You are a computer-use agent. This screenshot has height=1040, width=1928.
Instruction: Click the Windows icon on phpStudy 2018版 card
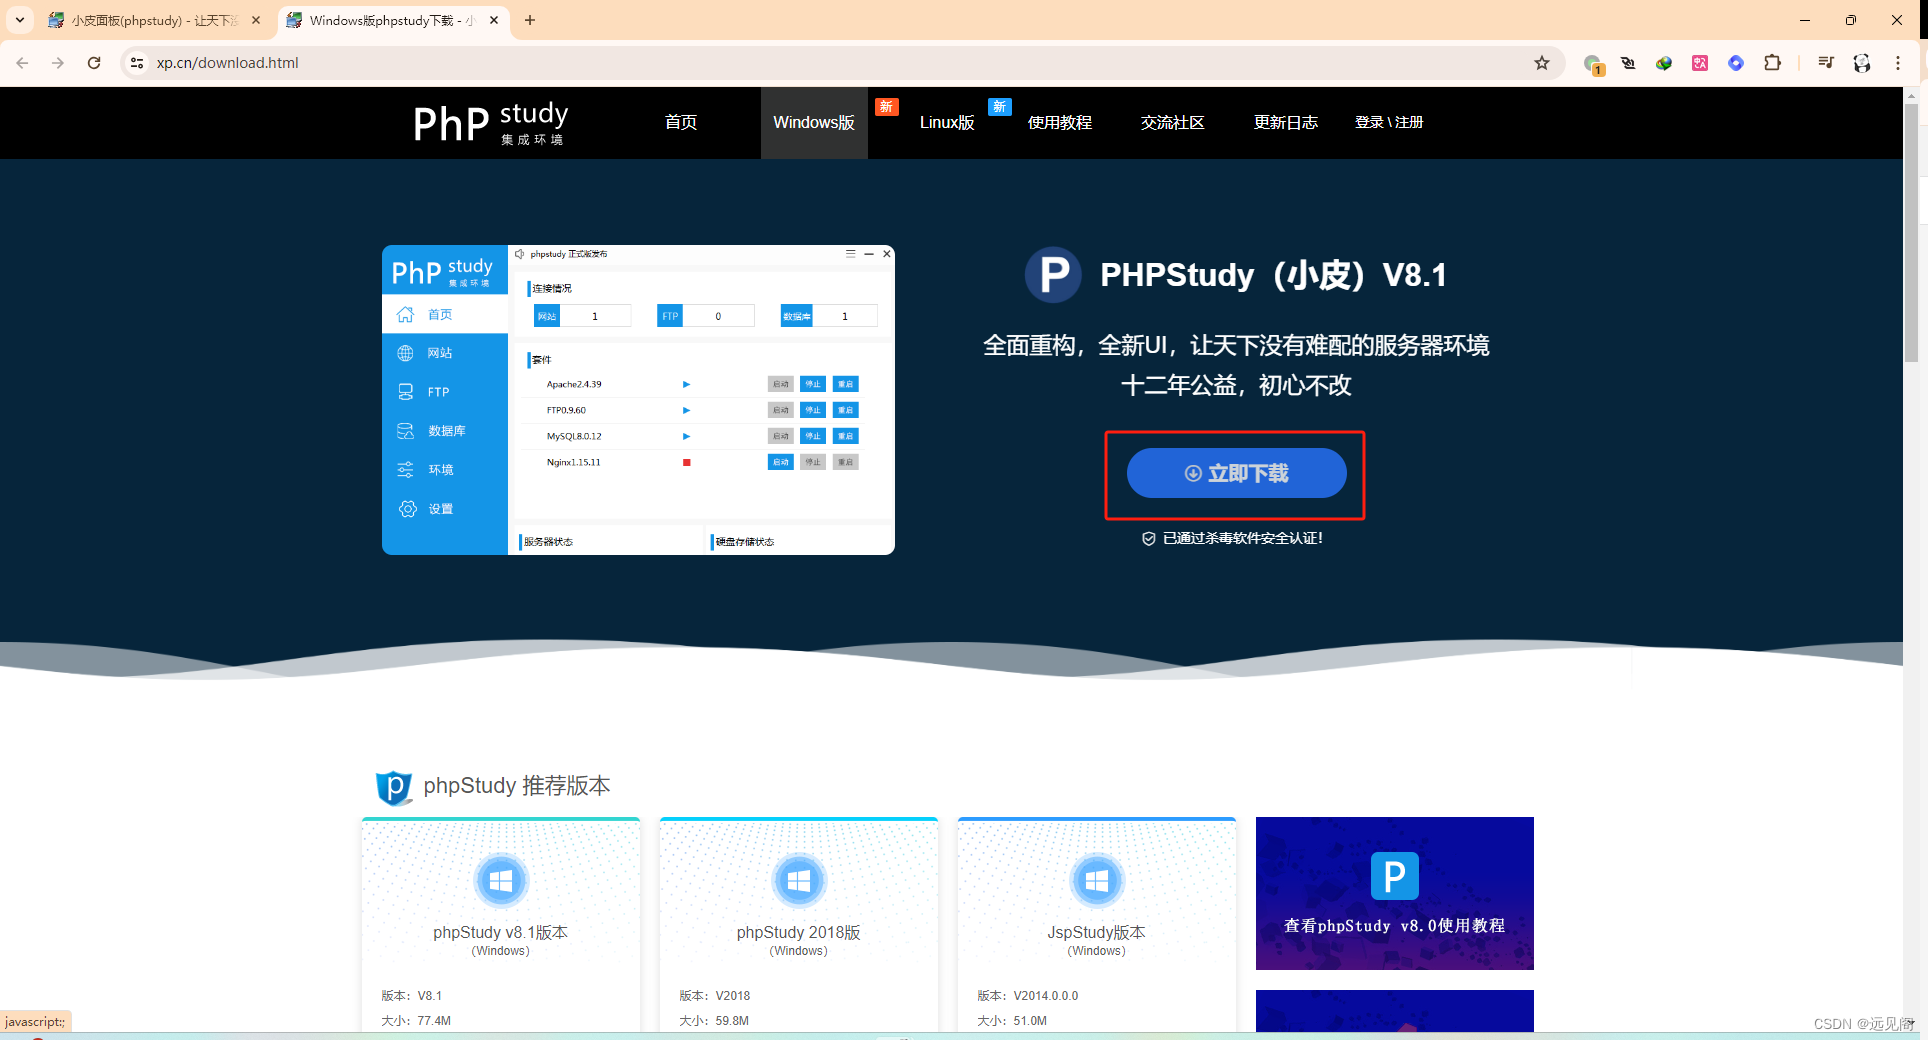coord(799,881)
